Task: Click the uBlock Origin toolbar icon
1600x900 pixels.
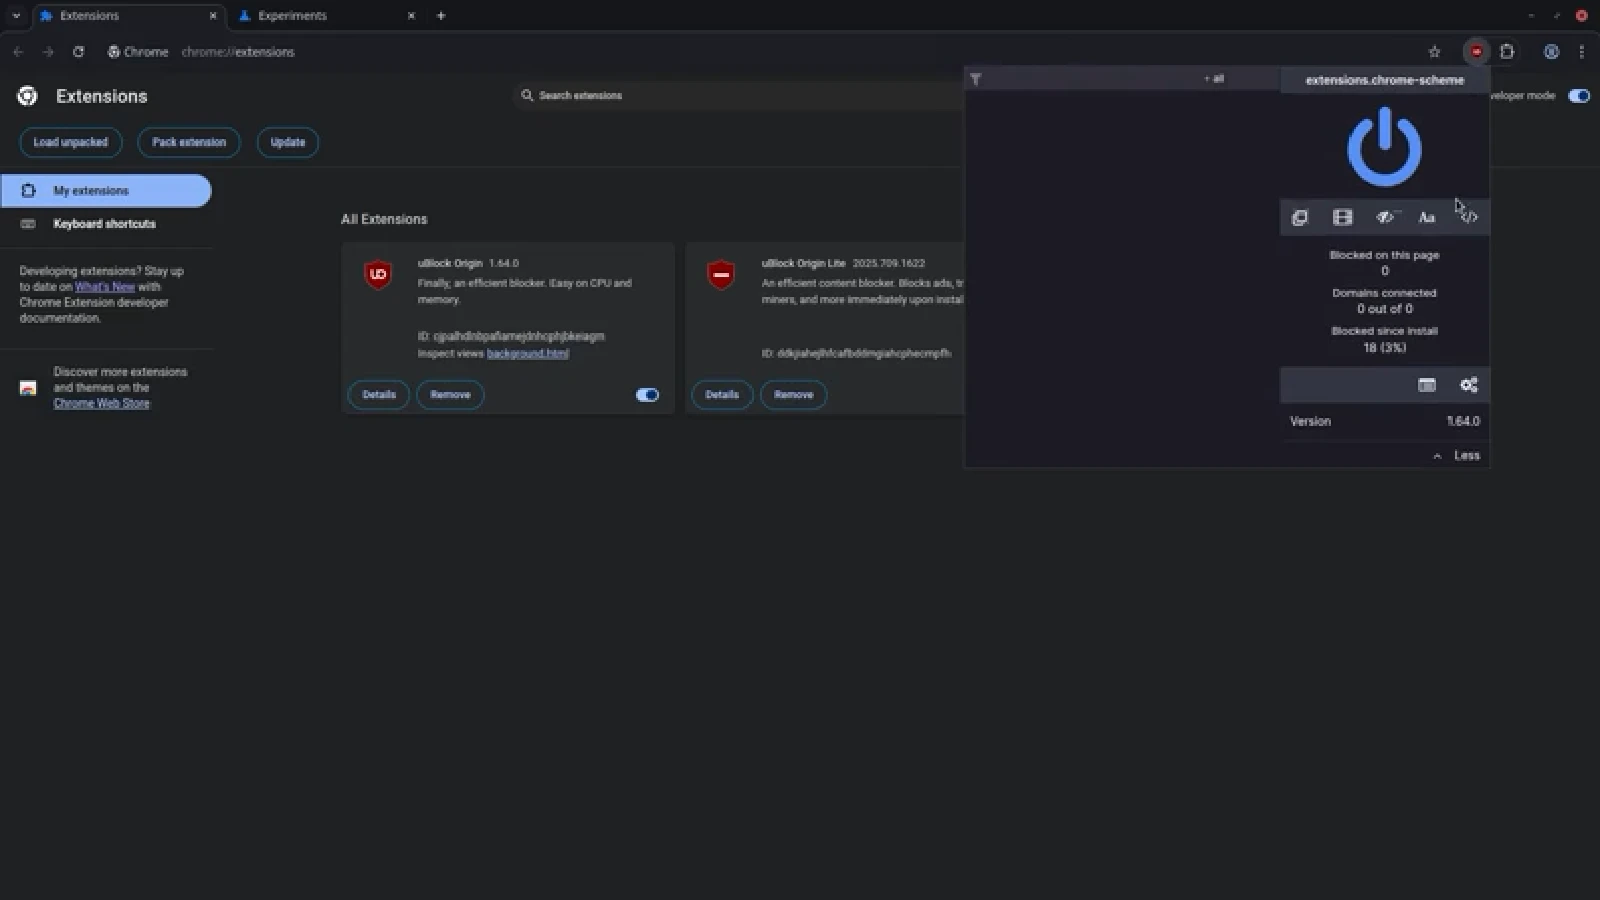Action: pyautogui.click(x=1476, y=52)
